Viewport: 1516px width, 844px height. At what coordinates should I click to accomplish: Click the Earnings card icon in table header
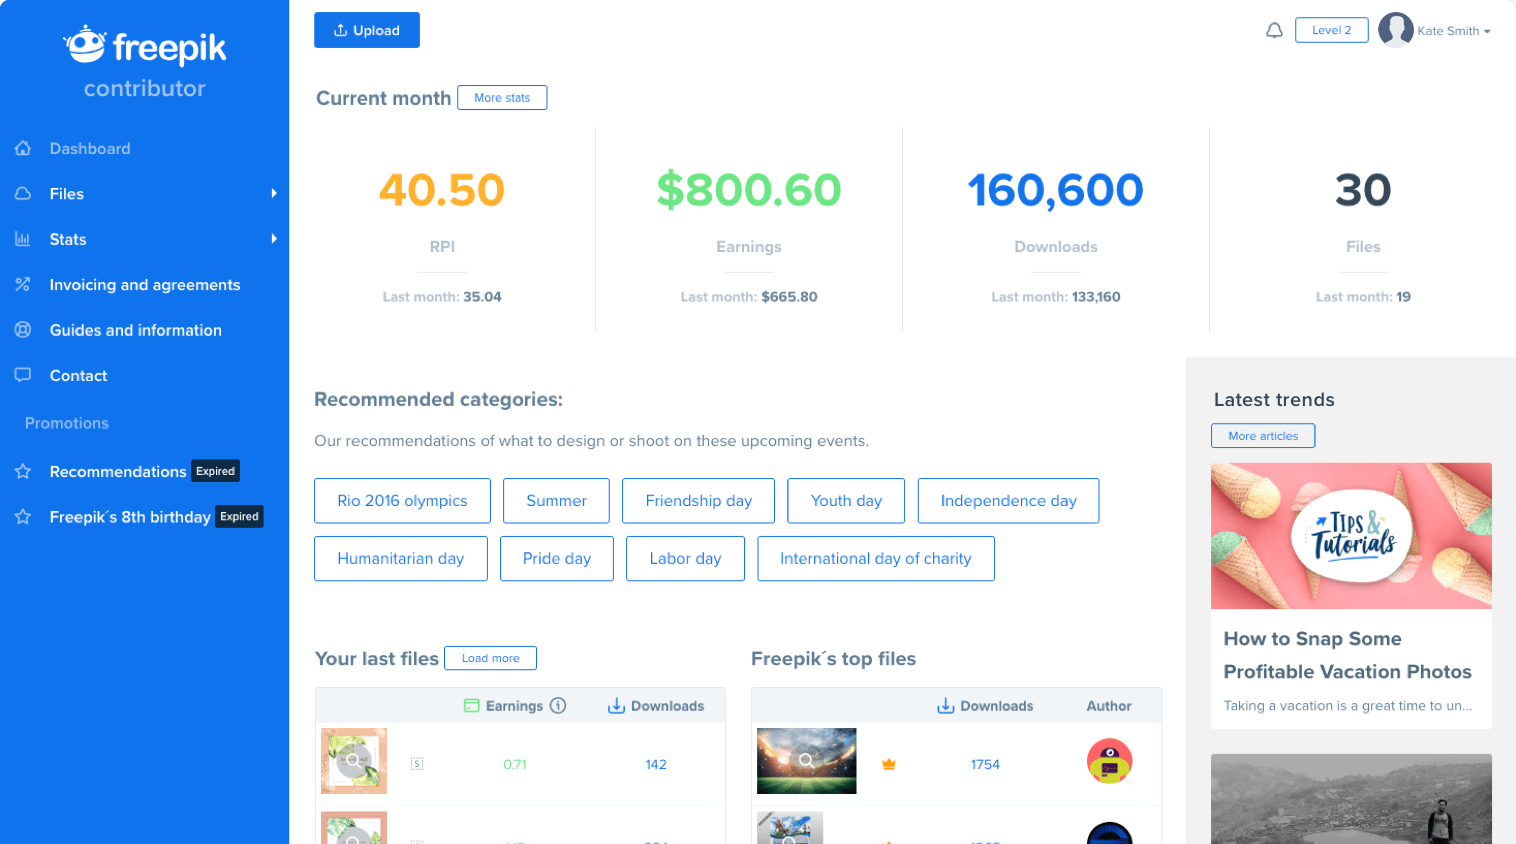472,706
